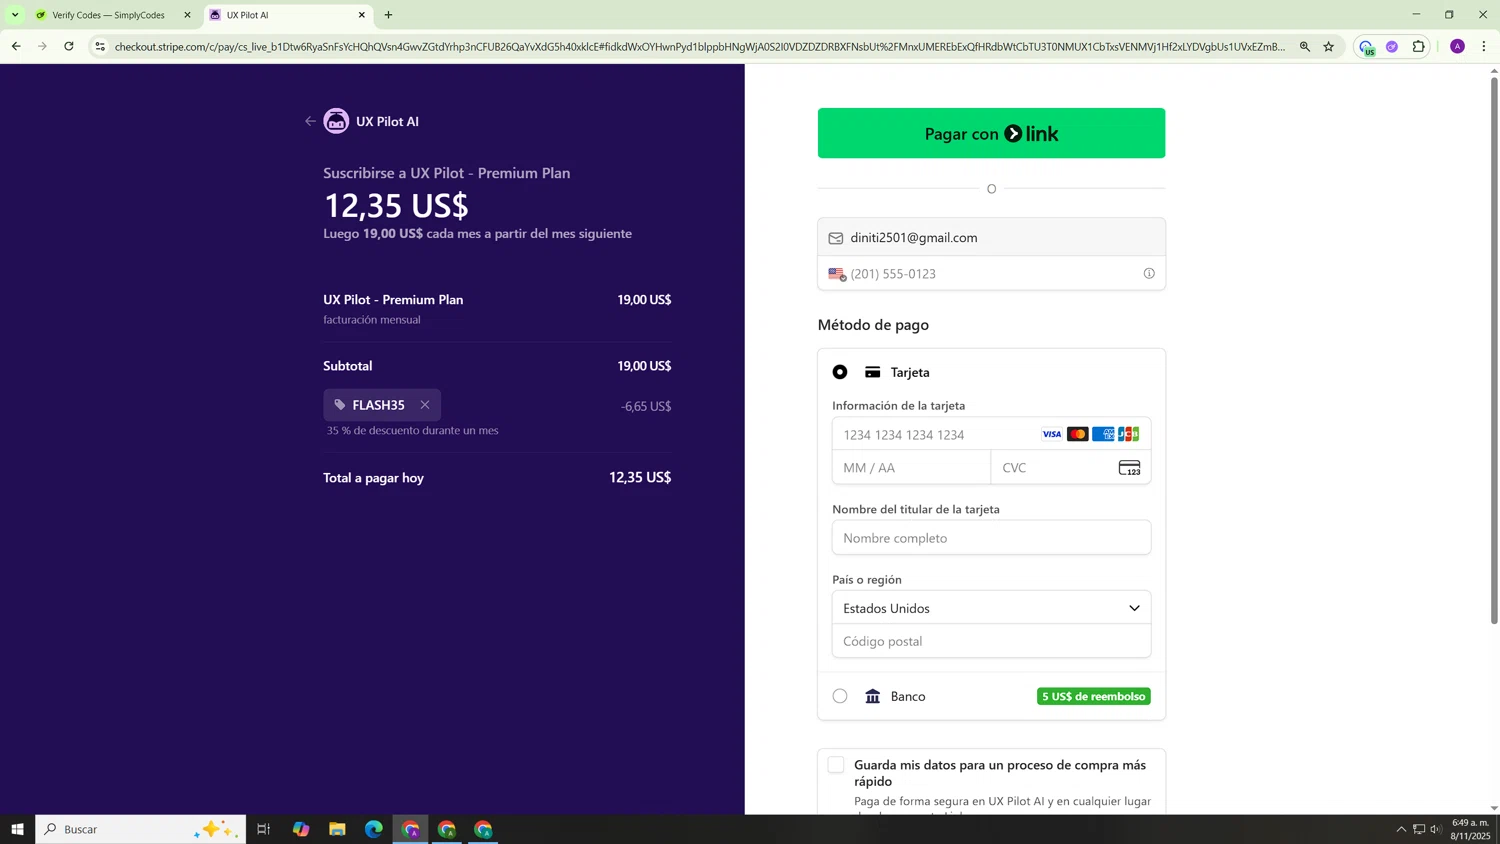The image size is (1500, 844).
Task: Click the American Express logo
Action: [1103, 434]
